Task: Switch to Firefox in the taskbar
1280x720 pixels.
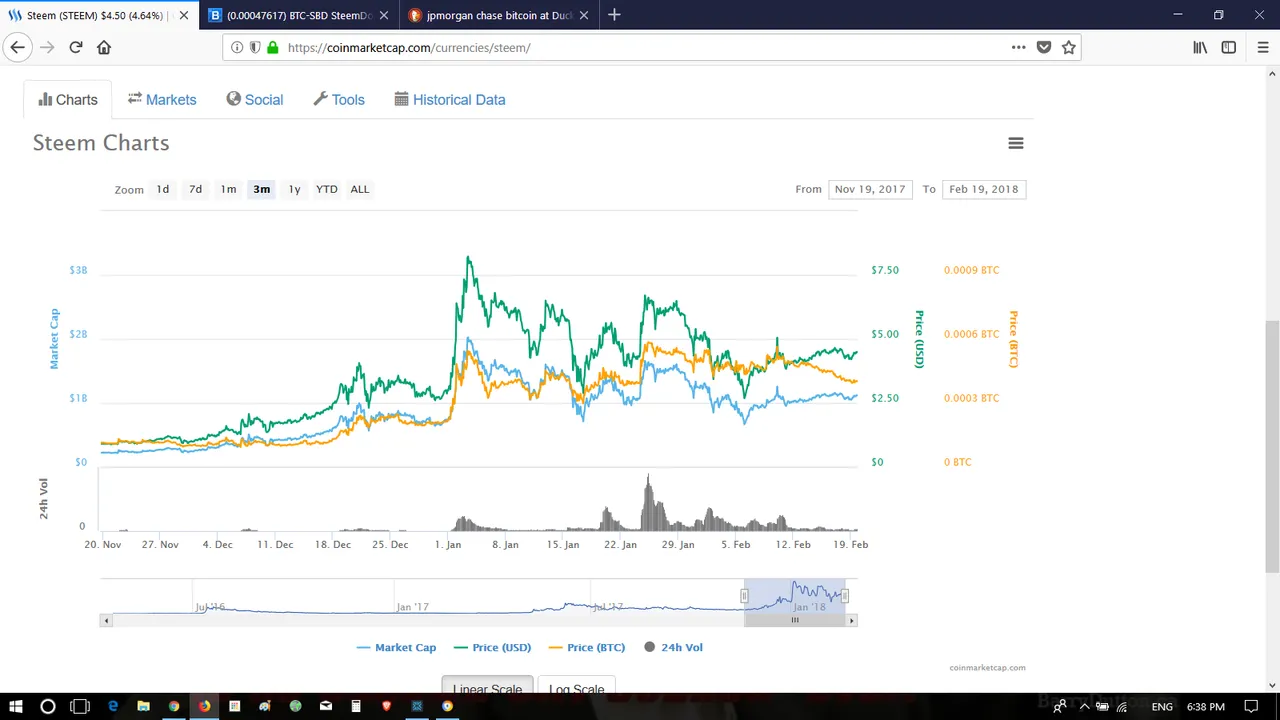Action: tap(204, 706)
